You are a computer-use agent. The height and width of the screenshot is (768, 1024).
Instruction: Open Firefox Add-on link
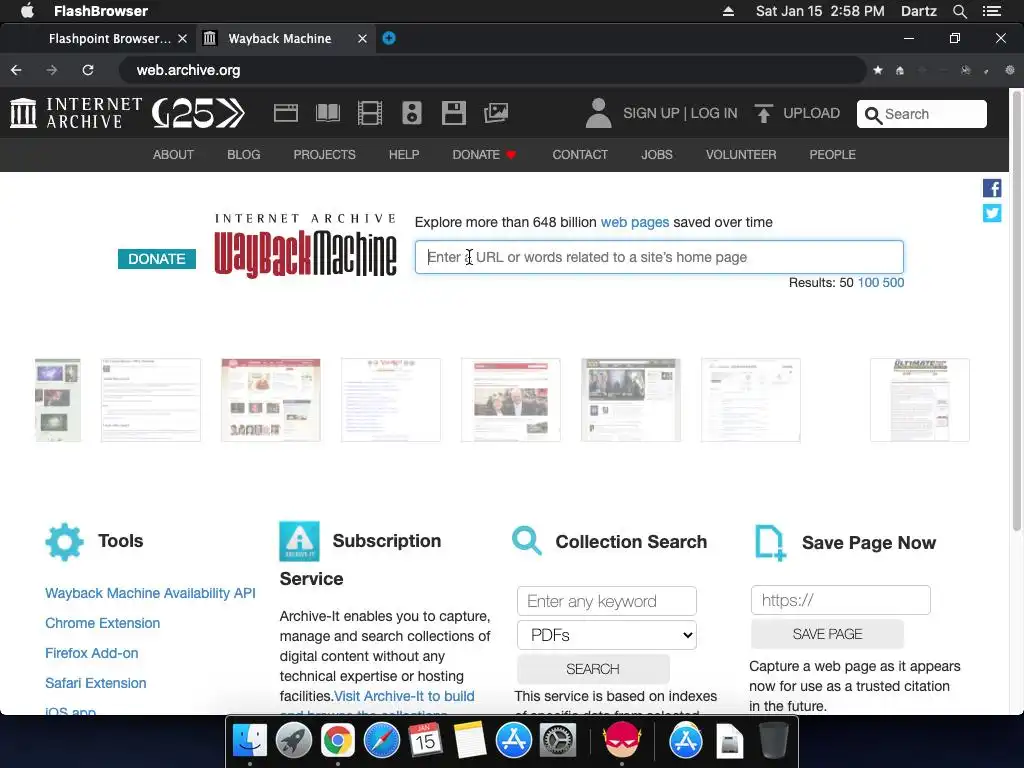[91, 653]
